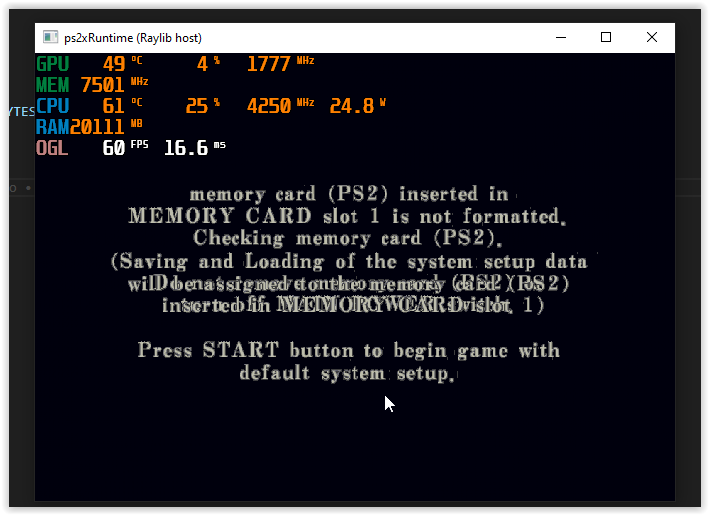Click the 60 FPS counter
The height and width of the screenshot is (515, 709).
click(x=125, y=148)
